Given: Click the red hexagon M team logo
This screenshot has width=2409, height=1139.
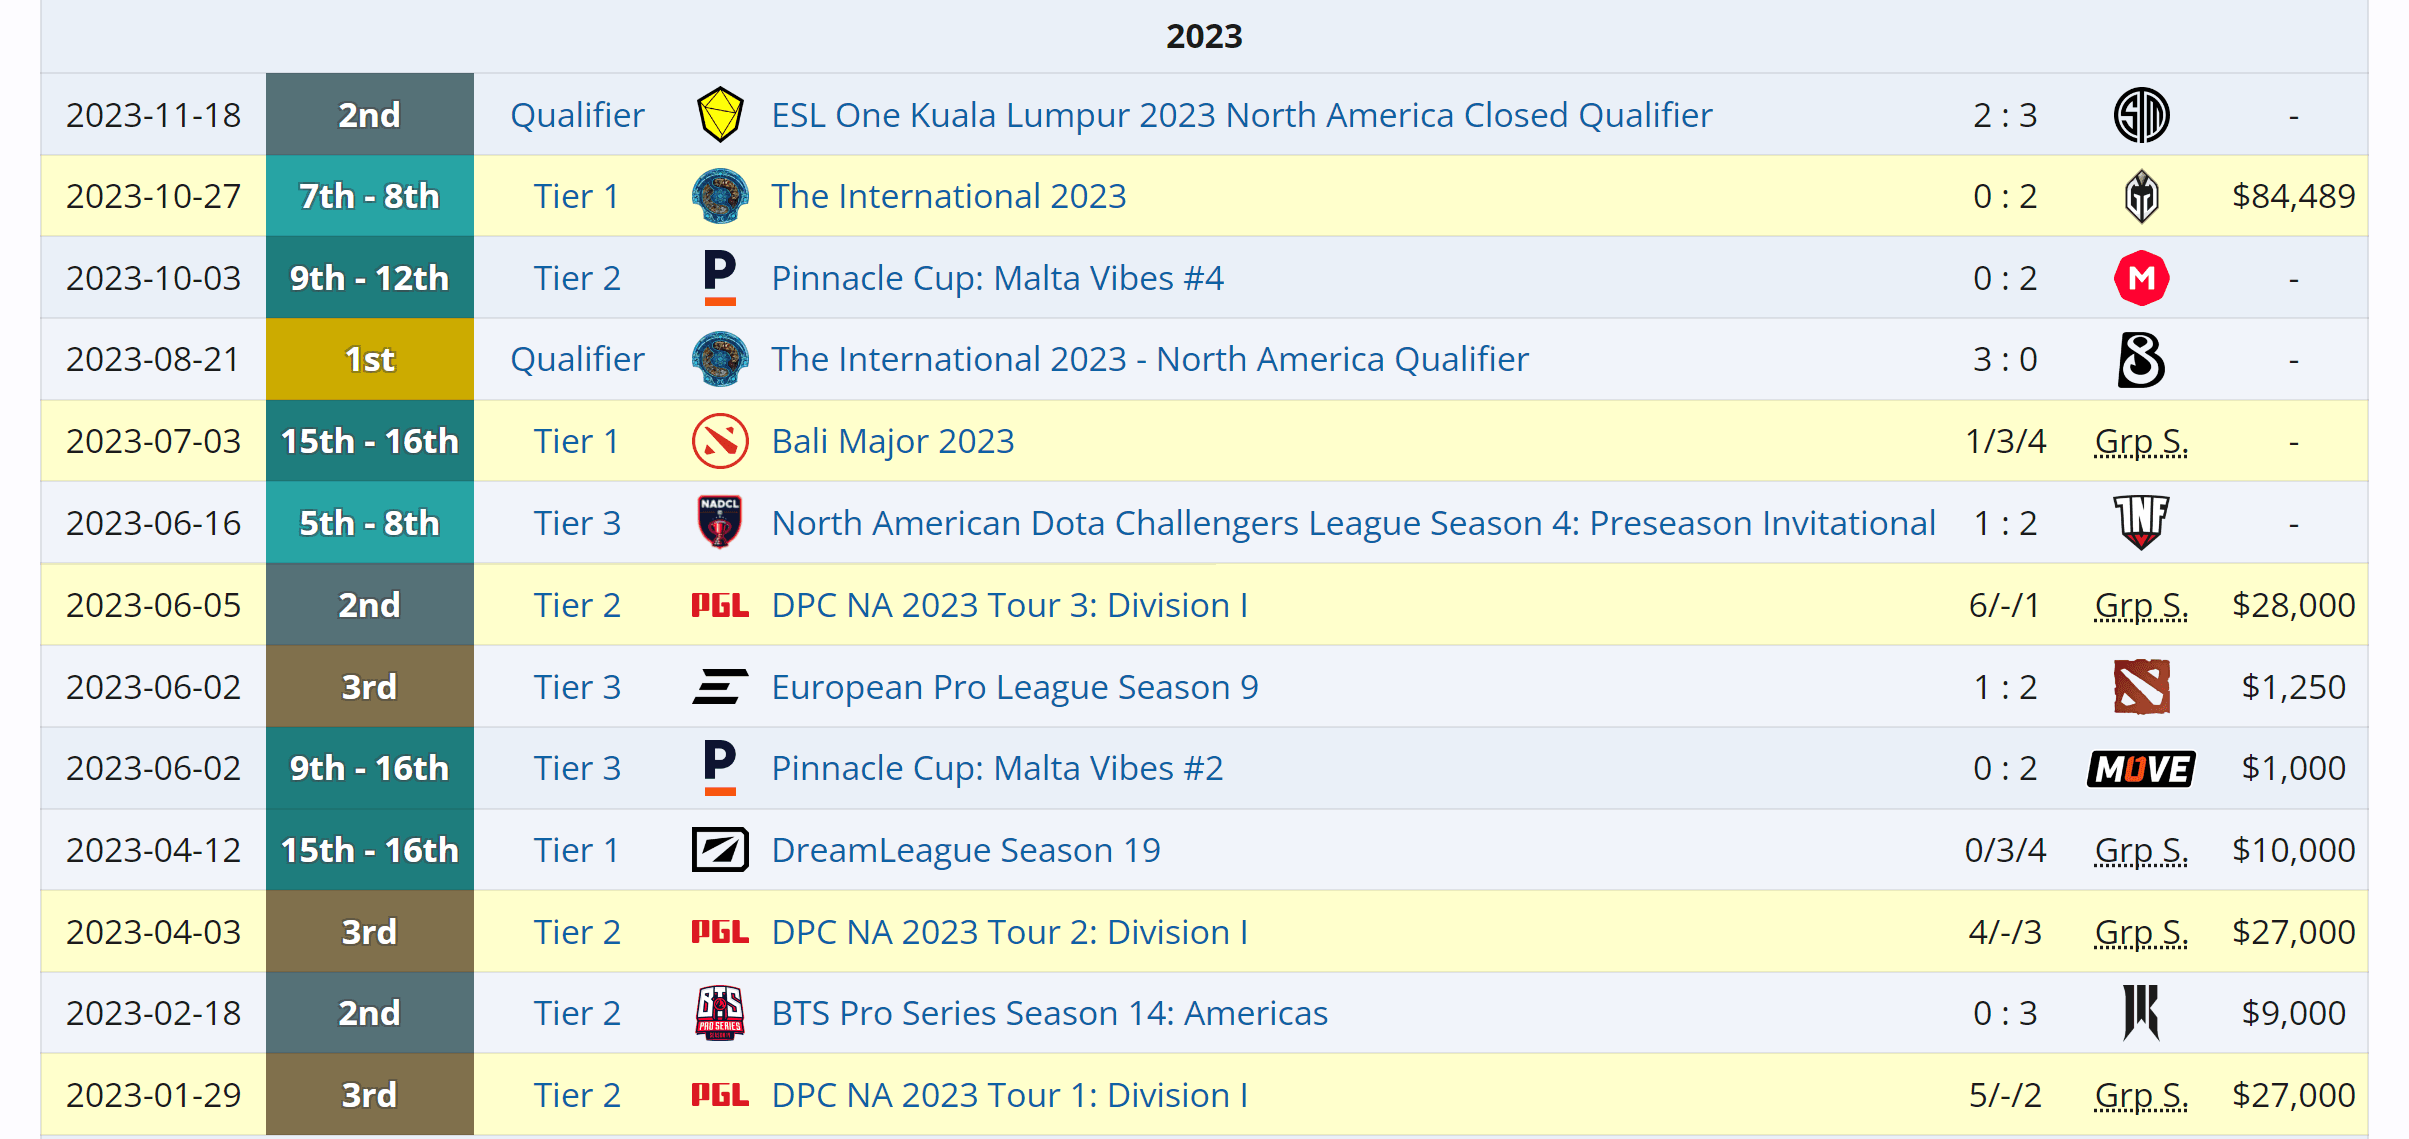Looking at the screenshot, I should [2141, 278].
